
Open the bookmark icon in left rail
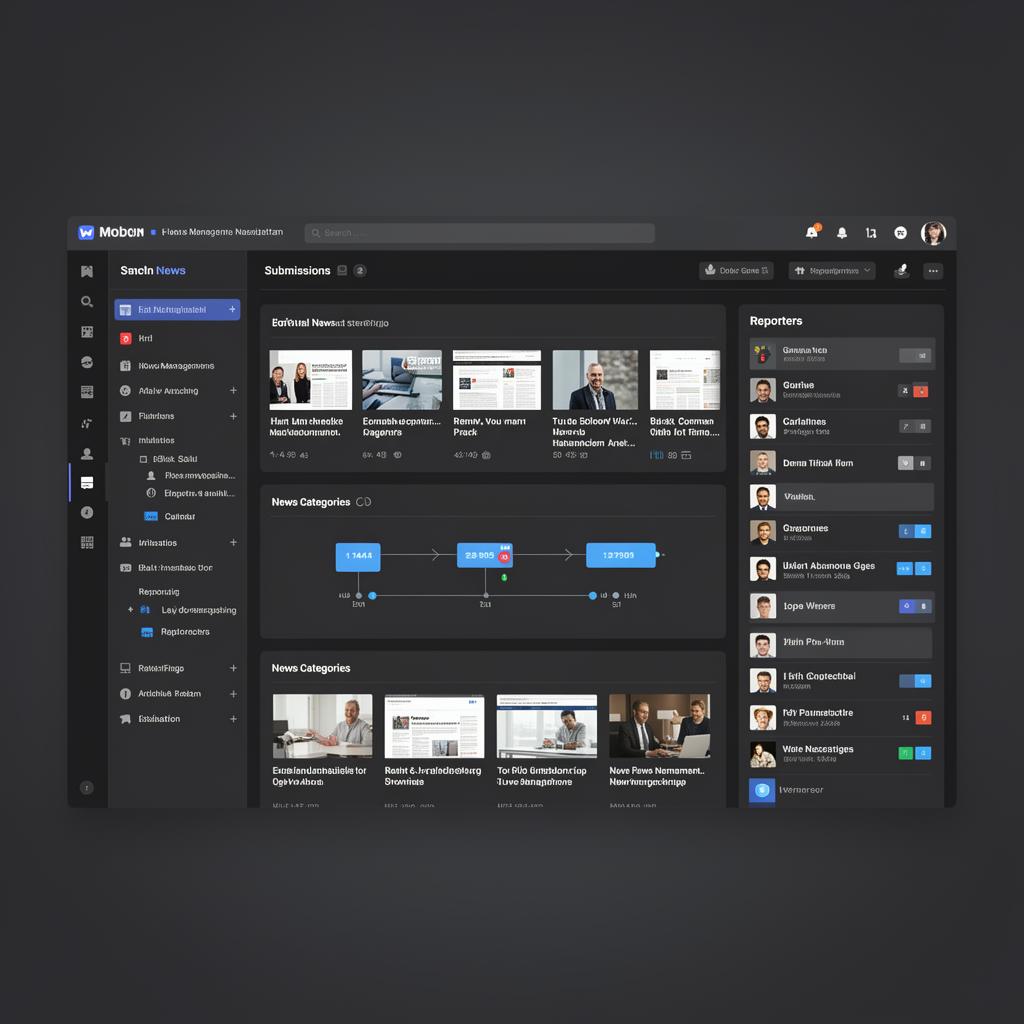pyautogui.click(x=87, y=271)
